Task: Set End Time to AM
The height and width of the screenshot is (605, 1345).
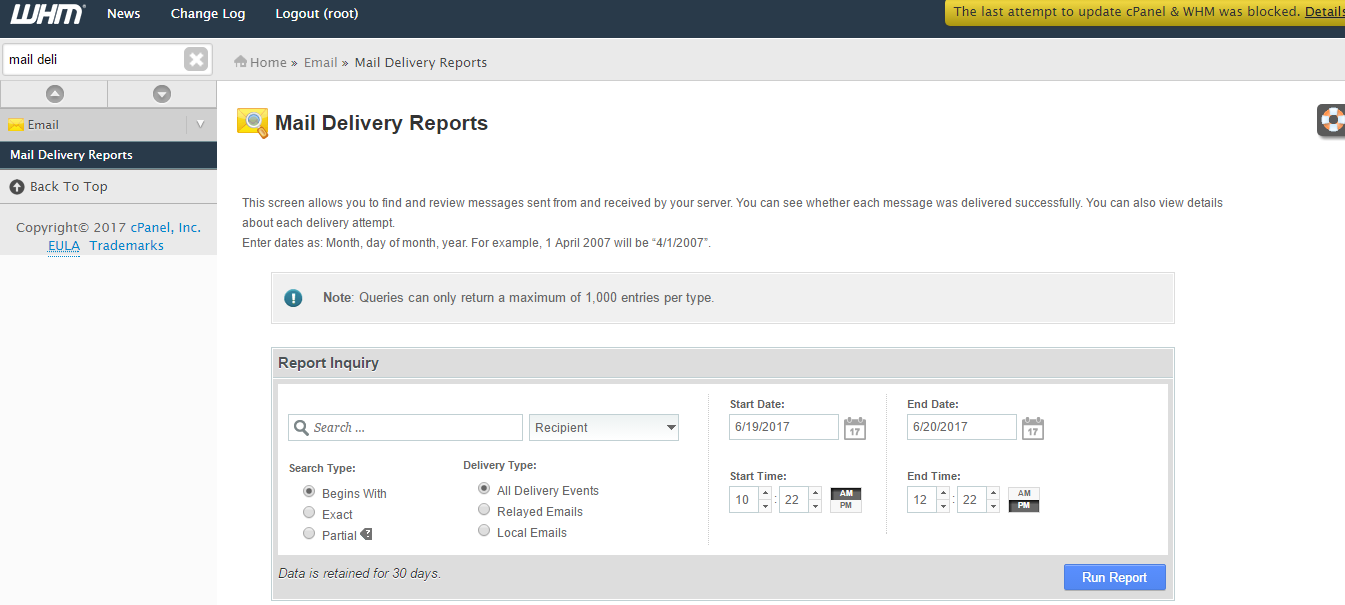Action: click(x=1024, y=494)
